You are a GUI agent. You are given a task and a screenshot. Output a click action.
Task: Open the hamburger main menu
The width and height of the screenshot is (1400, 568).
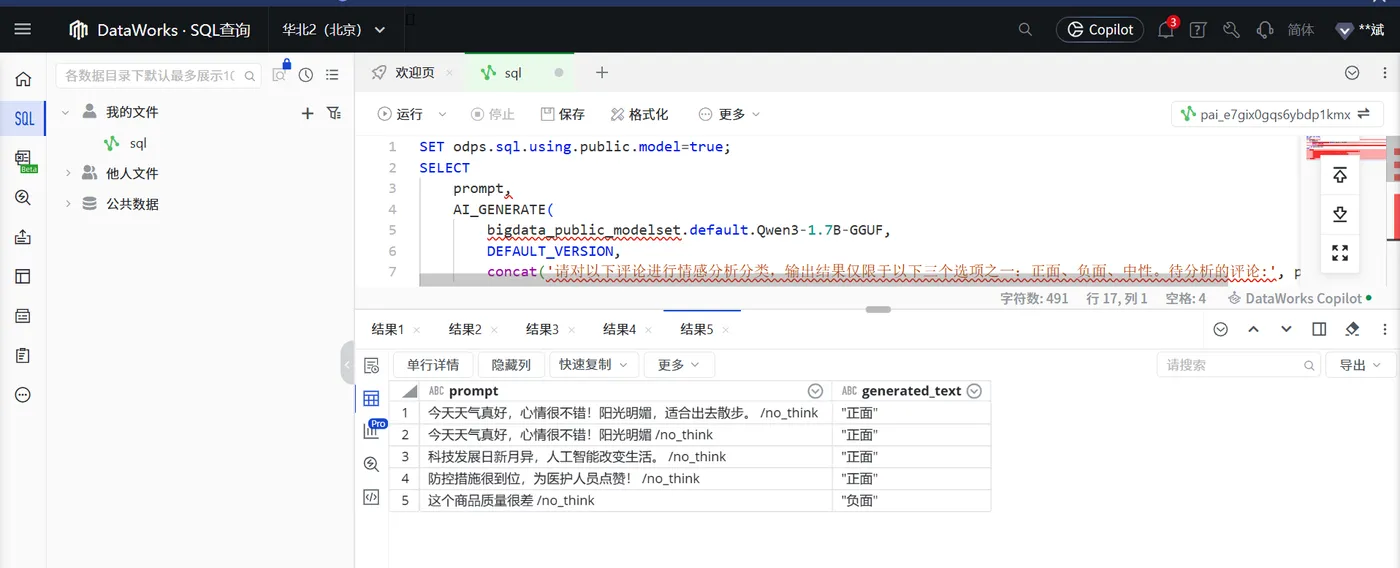coord(22,29)
